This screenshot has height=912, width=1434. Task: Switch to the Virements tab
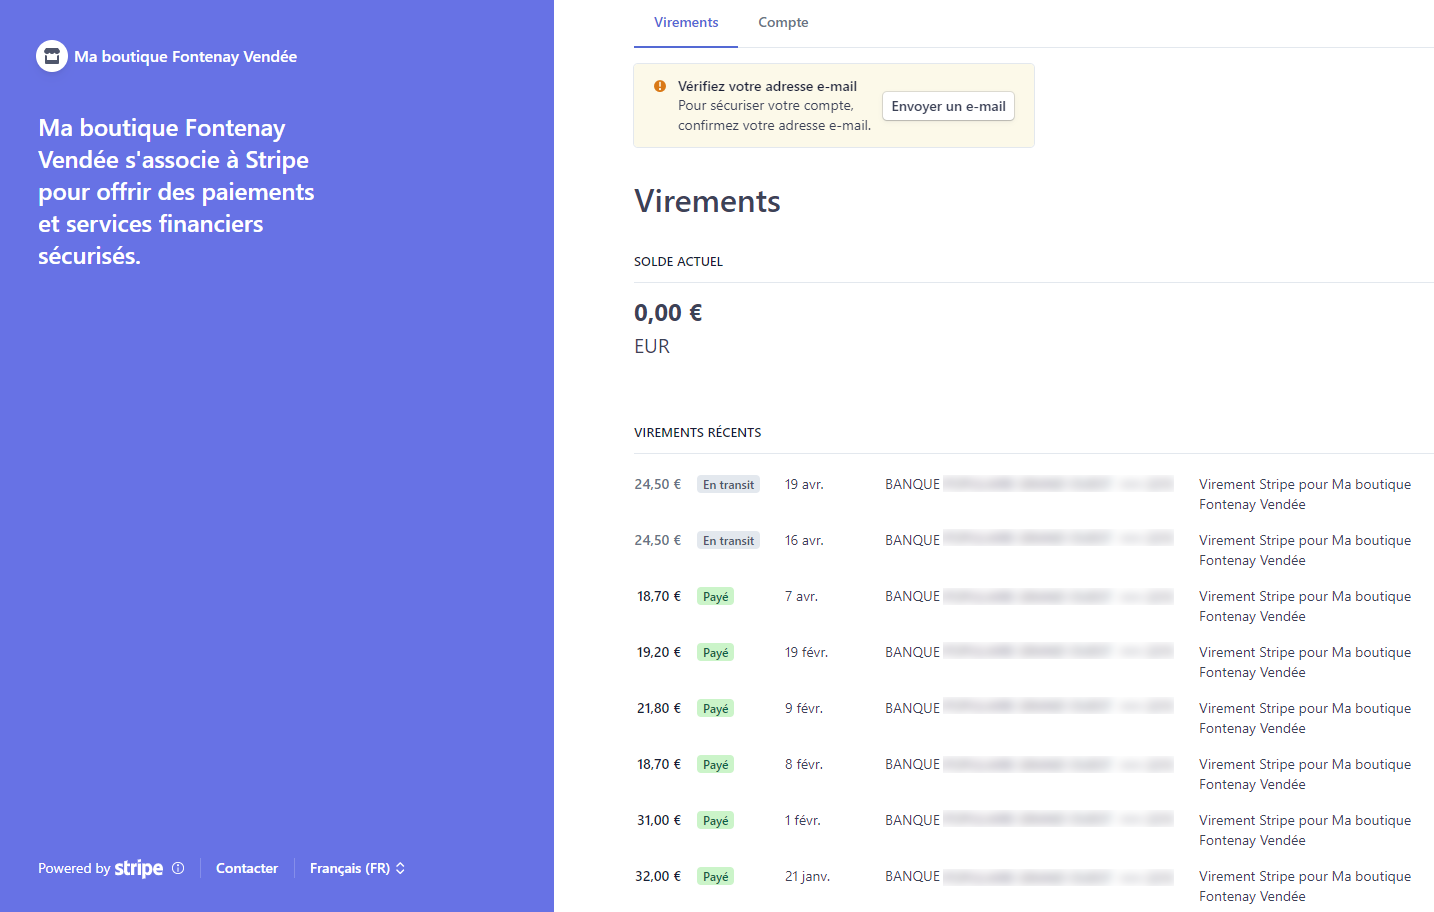686,23
